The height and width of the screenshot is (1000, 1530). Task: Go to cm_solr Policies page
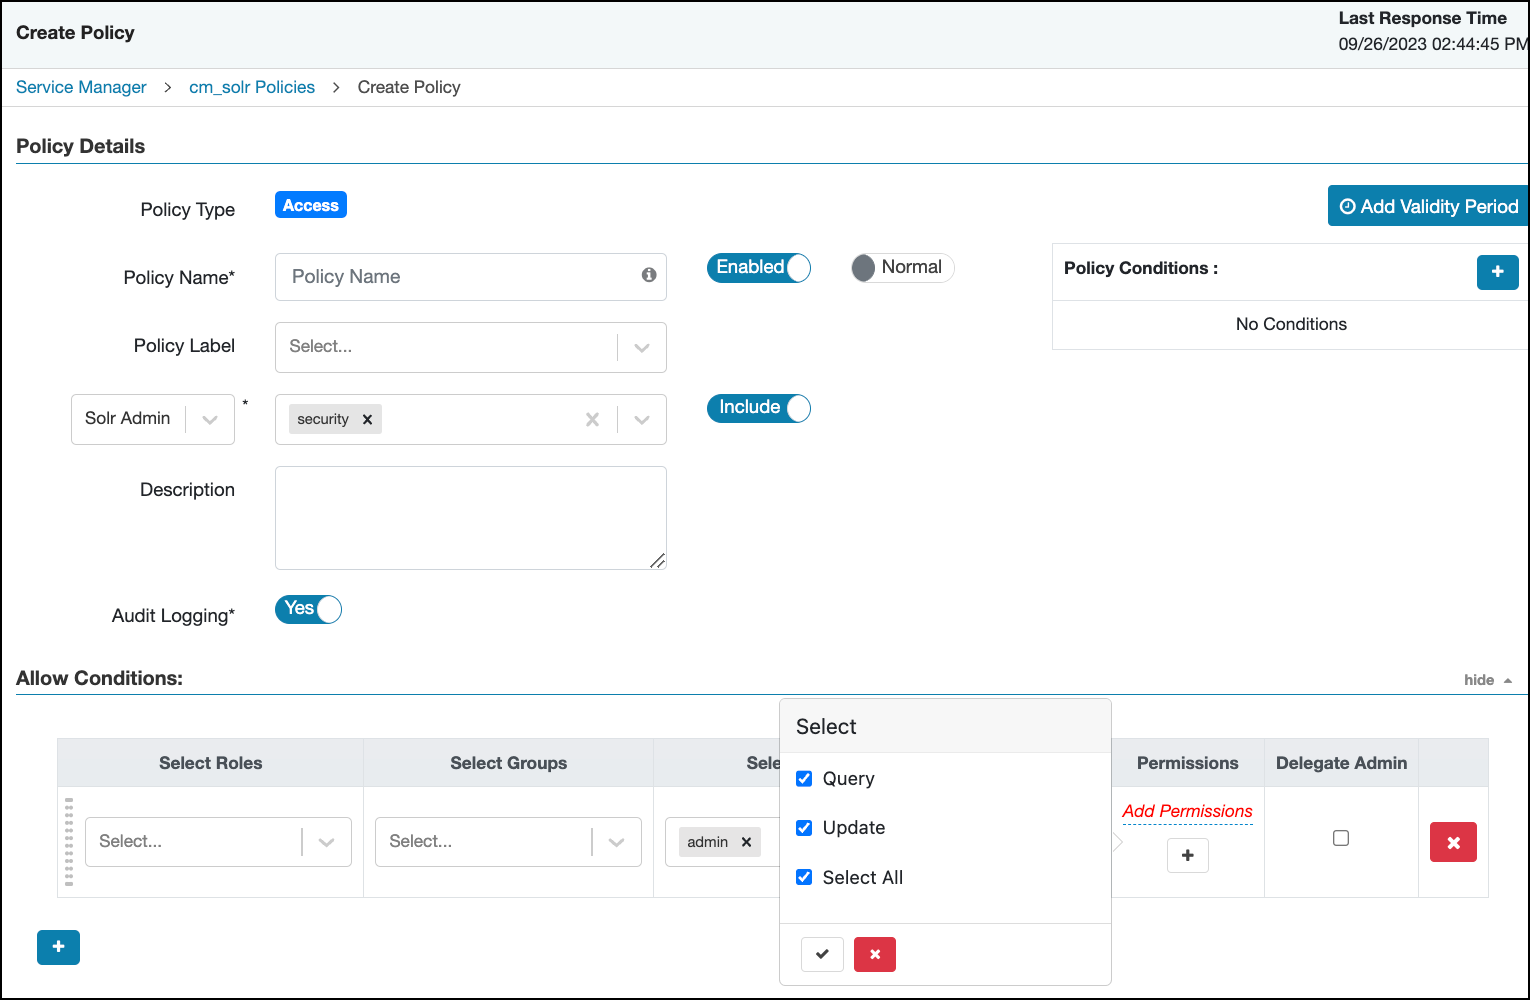tap(251, 87)
